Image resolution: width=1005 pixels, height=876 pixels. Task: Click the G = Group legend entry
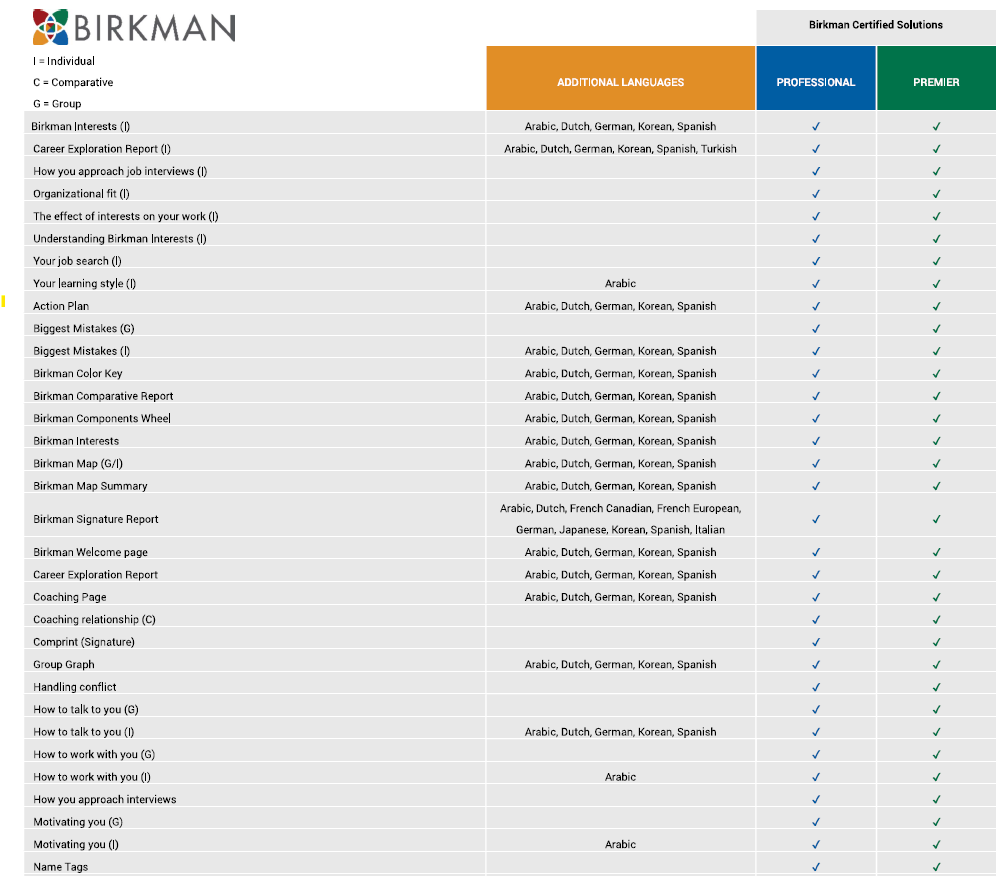point(57,104)
